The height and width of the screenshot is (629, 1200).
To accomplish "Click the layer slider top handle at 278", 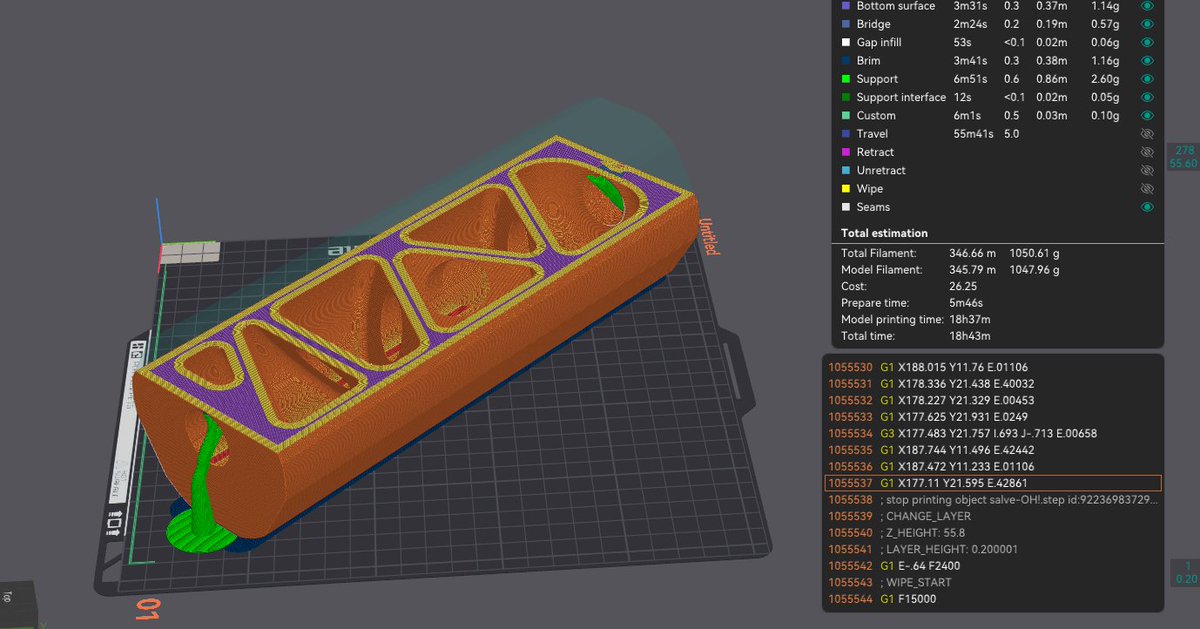I will 1184,156.
